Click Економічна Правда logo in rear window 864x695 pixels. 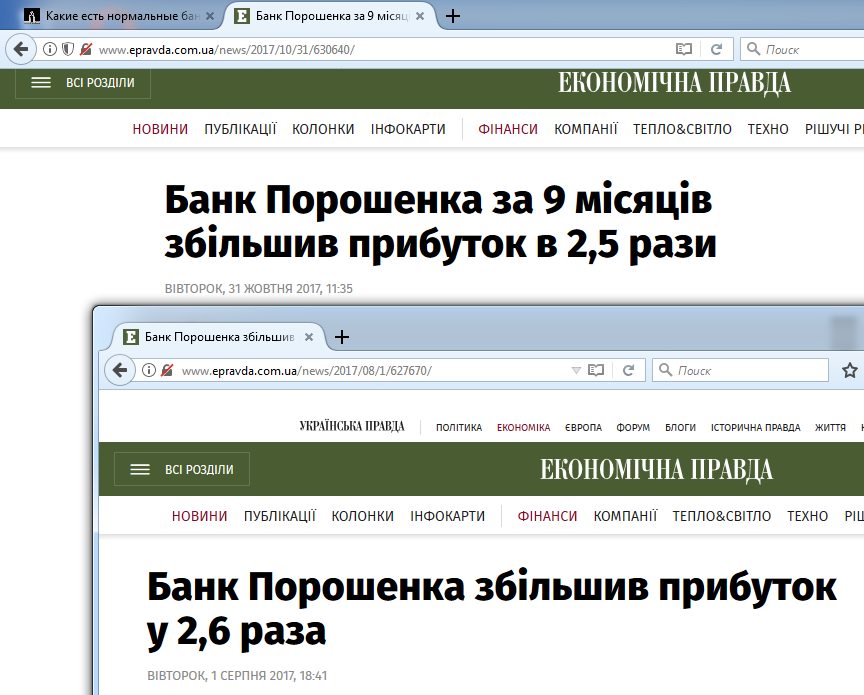coord(674,83)
